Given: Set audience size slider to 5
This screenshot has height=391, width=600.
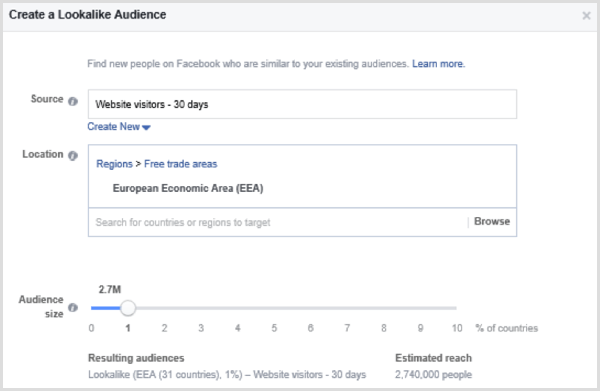Looking at the screenshot, I should (x=274, y=308).
